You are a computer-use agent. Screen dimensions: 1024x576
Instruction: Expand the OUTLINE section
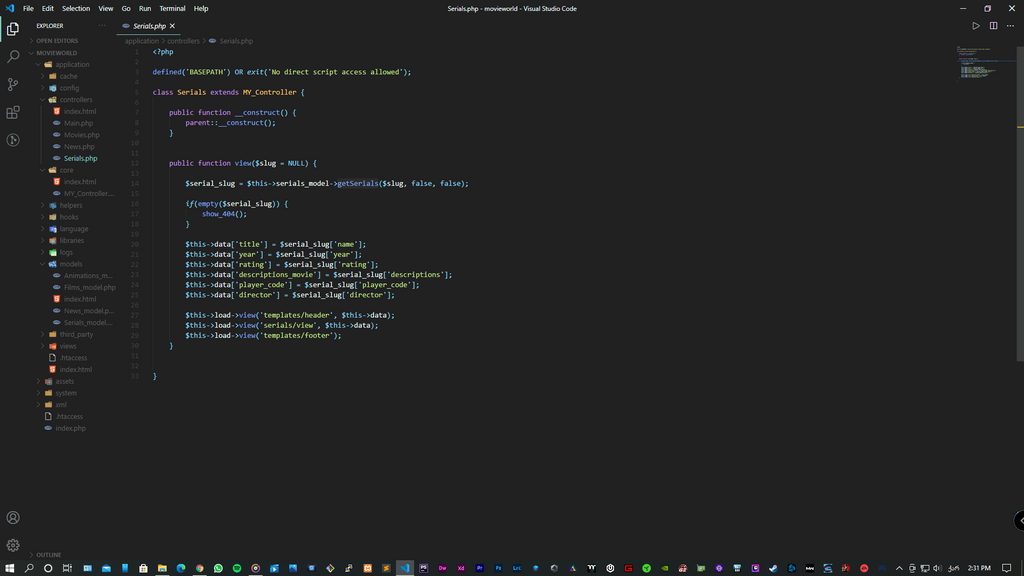[x=48, y=554]
